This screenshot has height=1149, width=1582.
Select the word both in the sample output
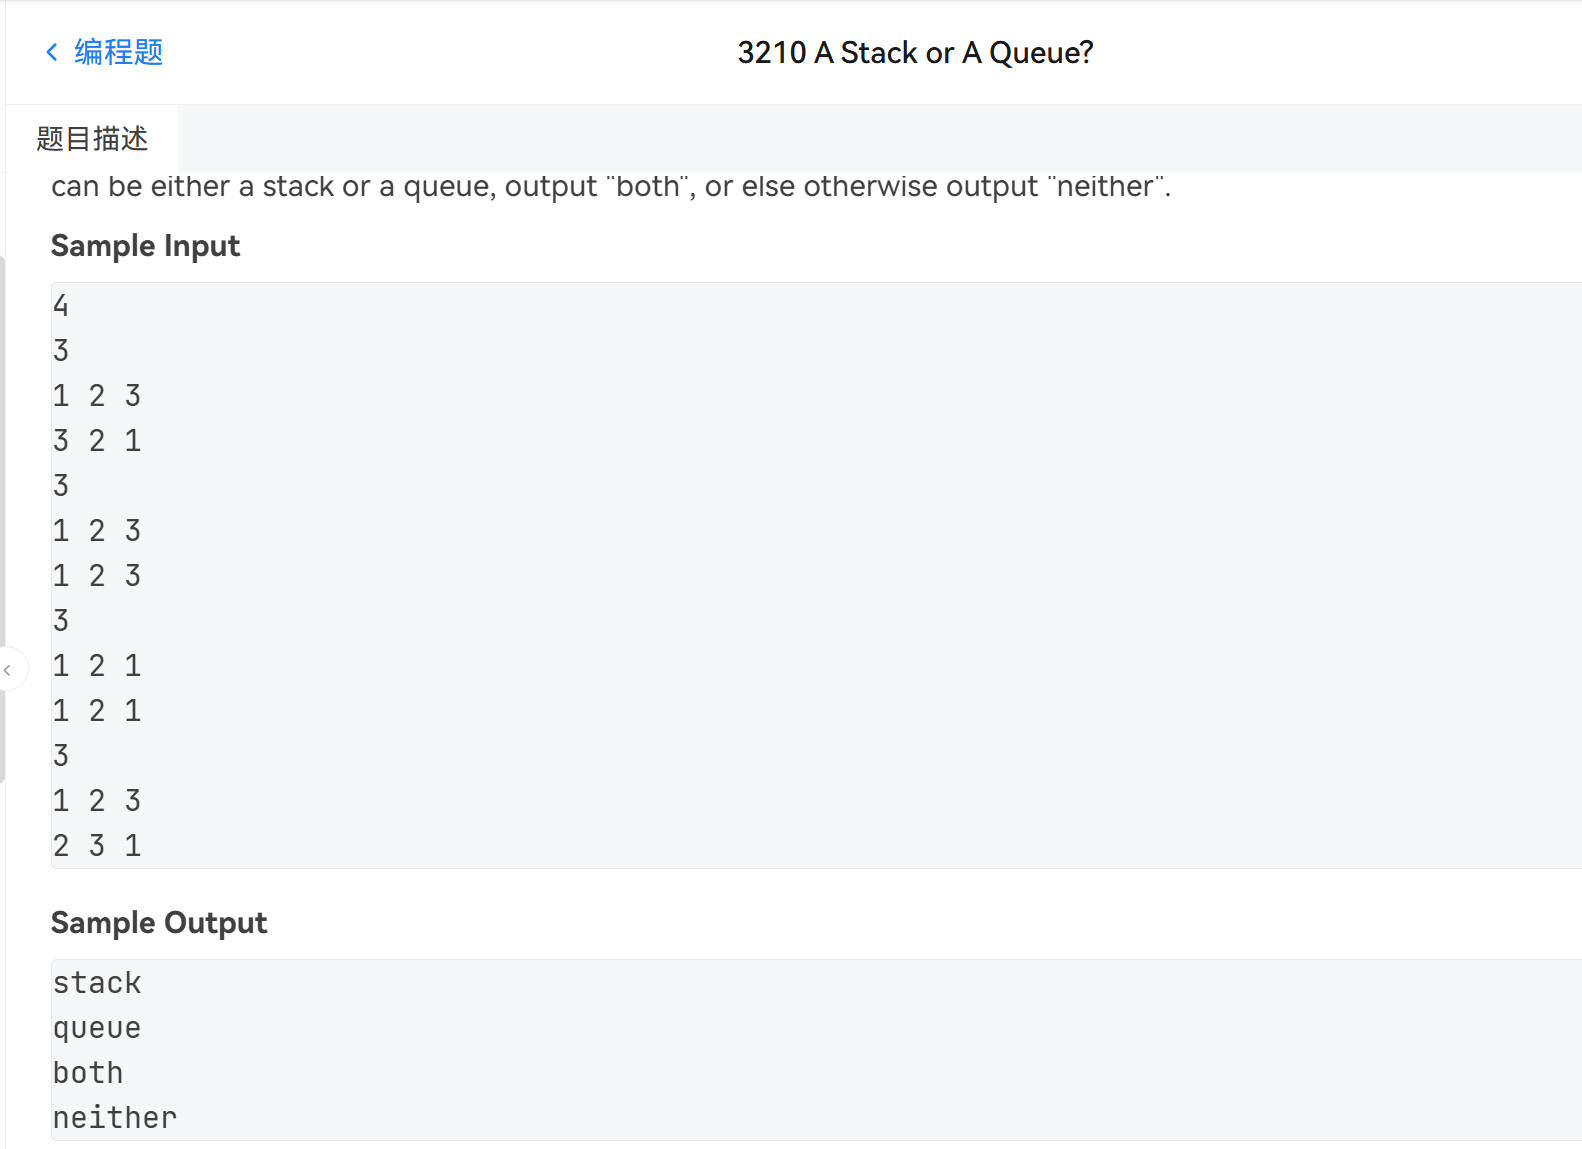coord(88,1072)
